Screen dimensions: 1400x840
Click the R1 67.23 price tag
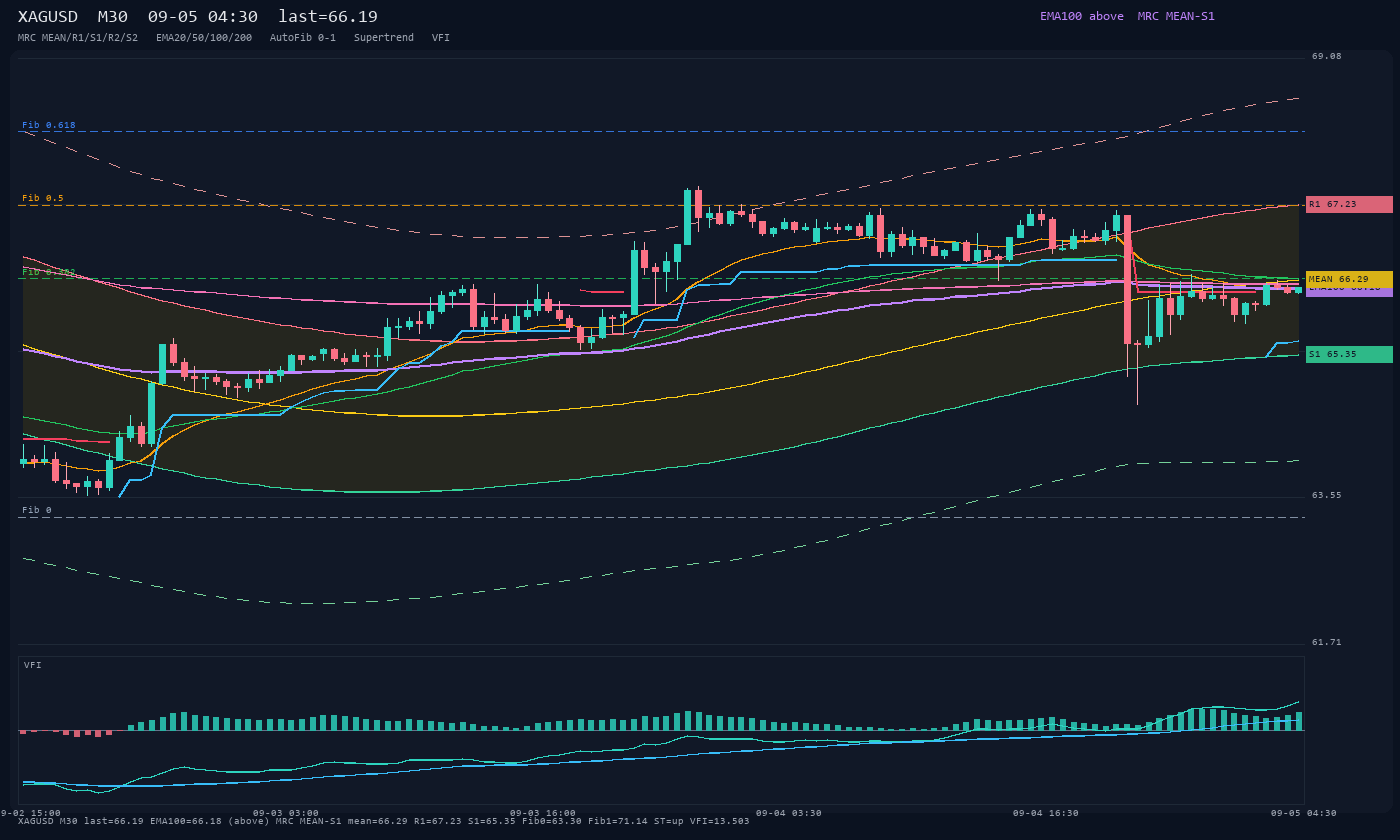(1349, 204)
